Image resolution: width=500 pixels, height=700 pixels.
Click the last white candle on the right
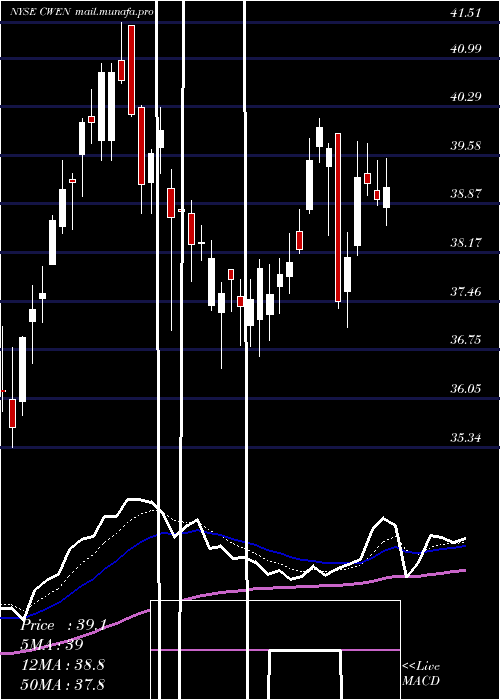point(386,197)
